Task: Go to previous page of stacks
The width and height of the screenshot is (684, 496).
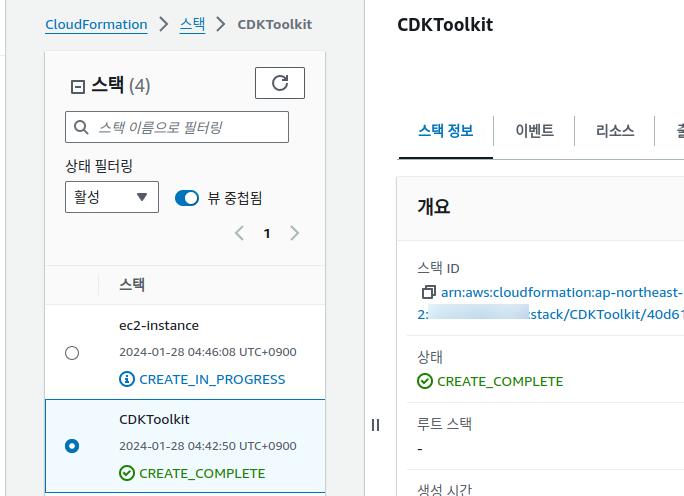Action: pyautogui.click(x=239, y=233)
